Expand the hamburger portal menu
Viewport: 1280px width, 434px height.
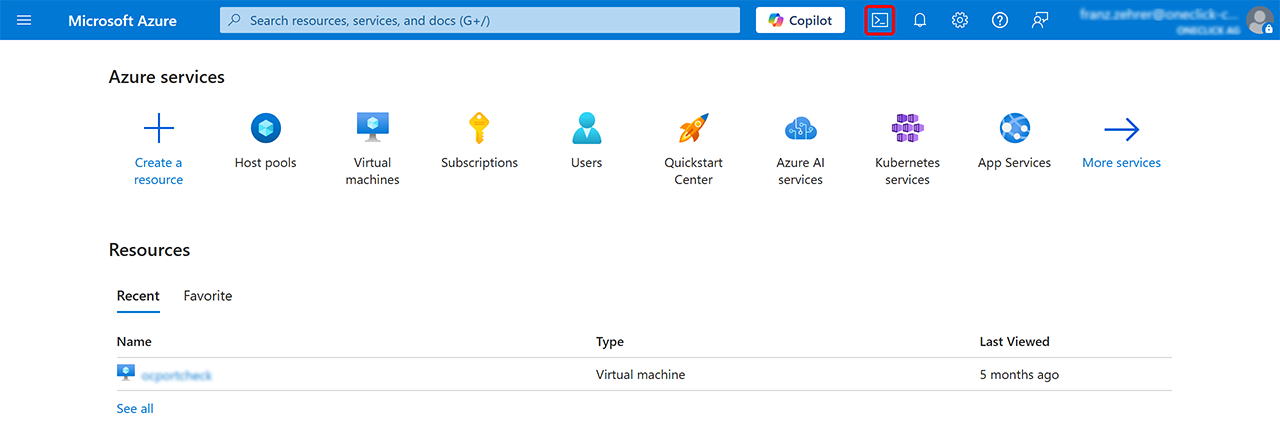24,20
